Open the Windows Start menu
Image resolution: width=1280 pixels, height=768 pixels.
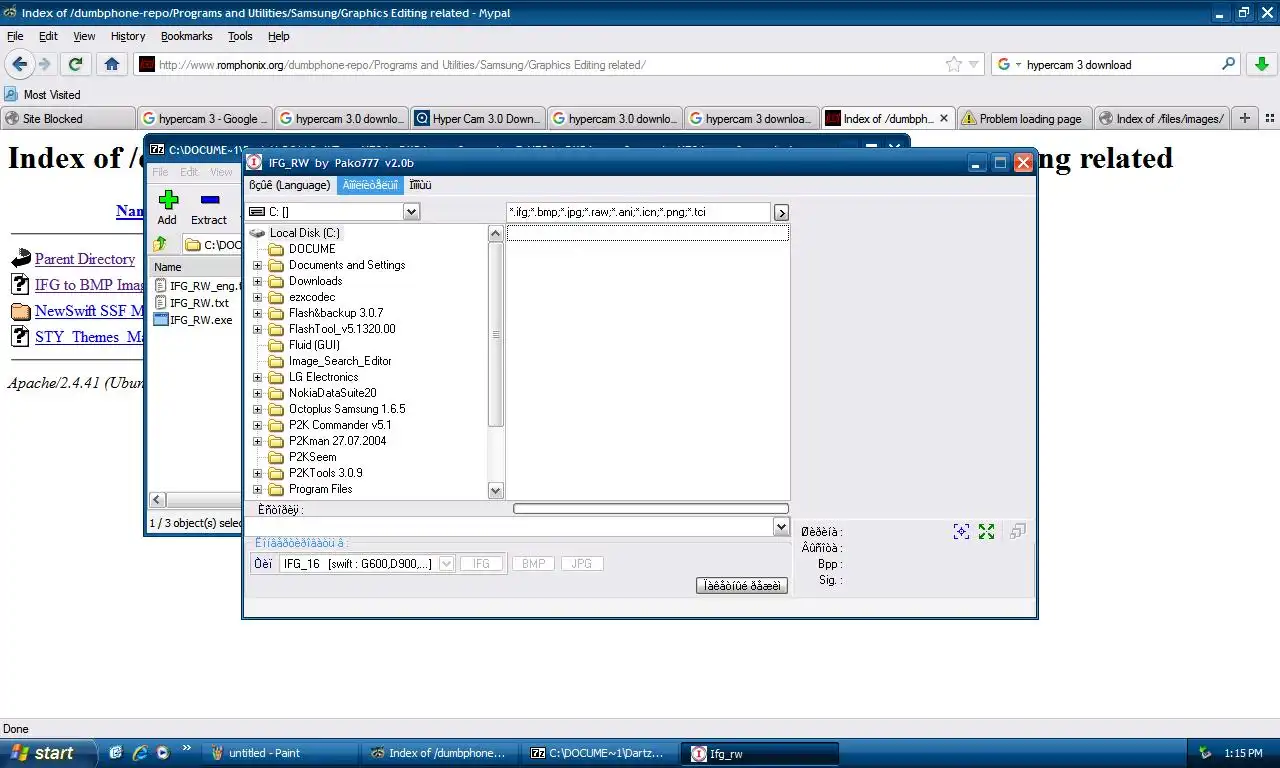coord(48,753)
